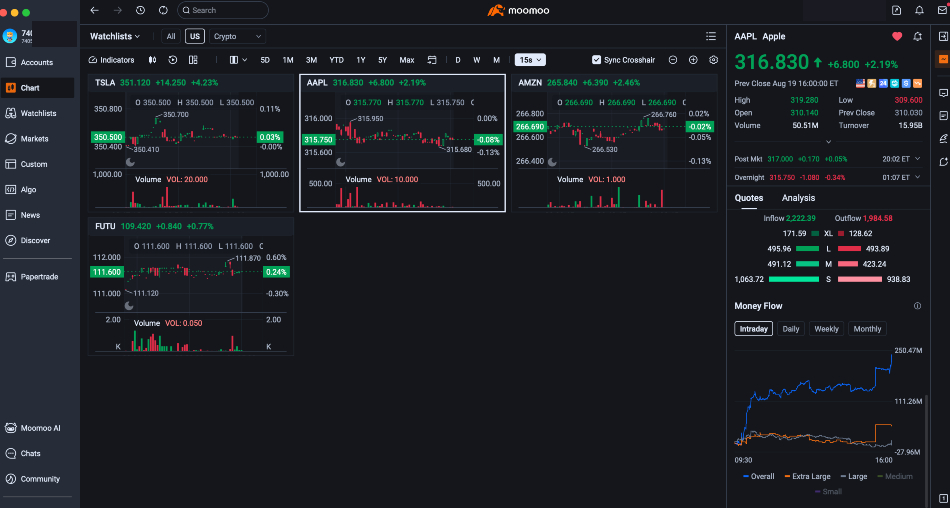Zoom out charts with minus icon
The width and height of the screenshot is (950, 508).
[x=673, y=60]
